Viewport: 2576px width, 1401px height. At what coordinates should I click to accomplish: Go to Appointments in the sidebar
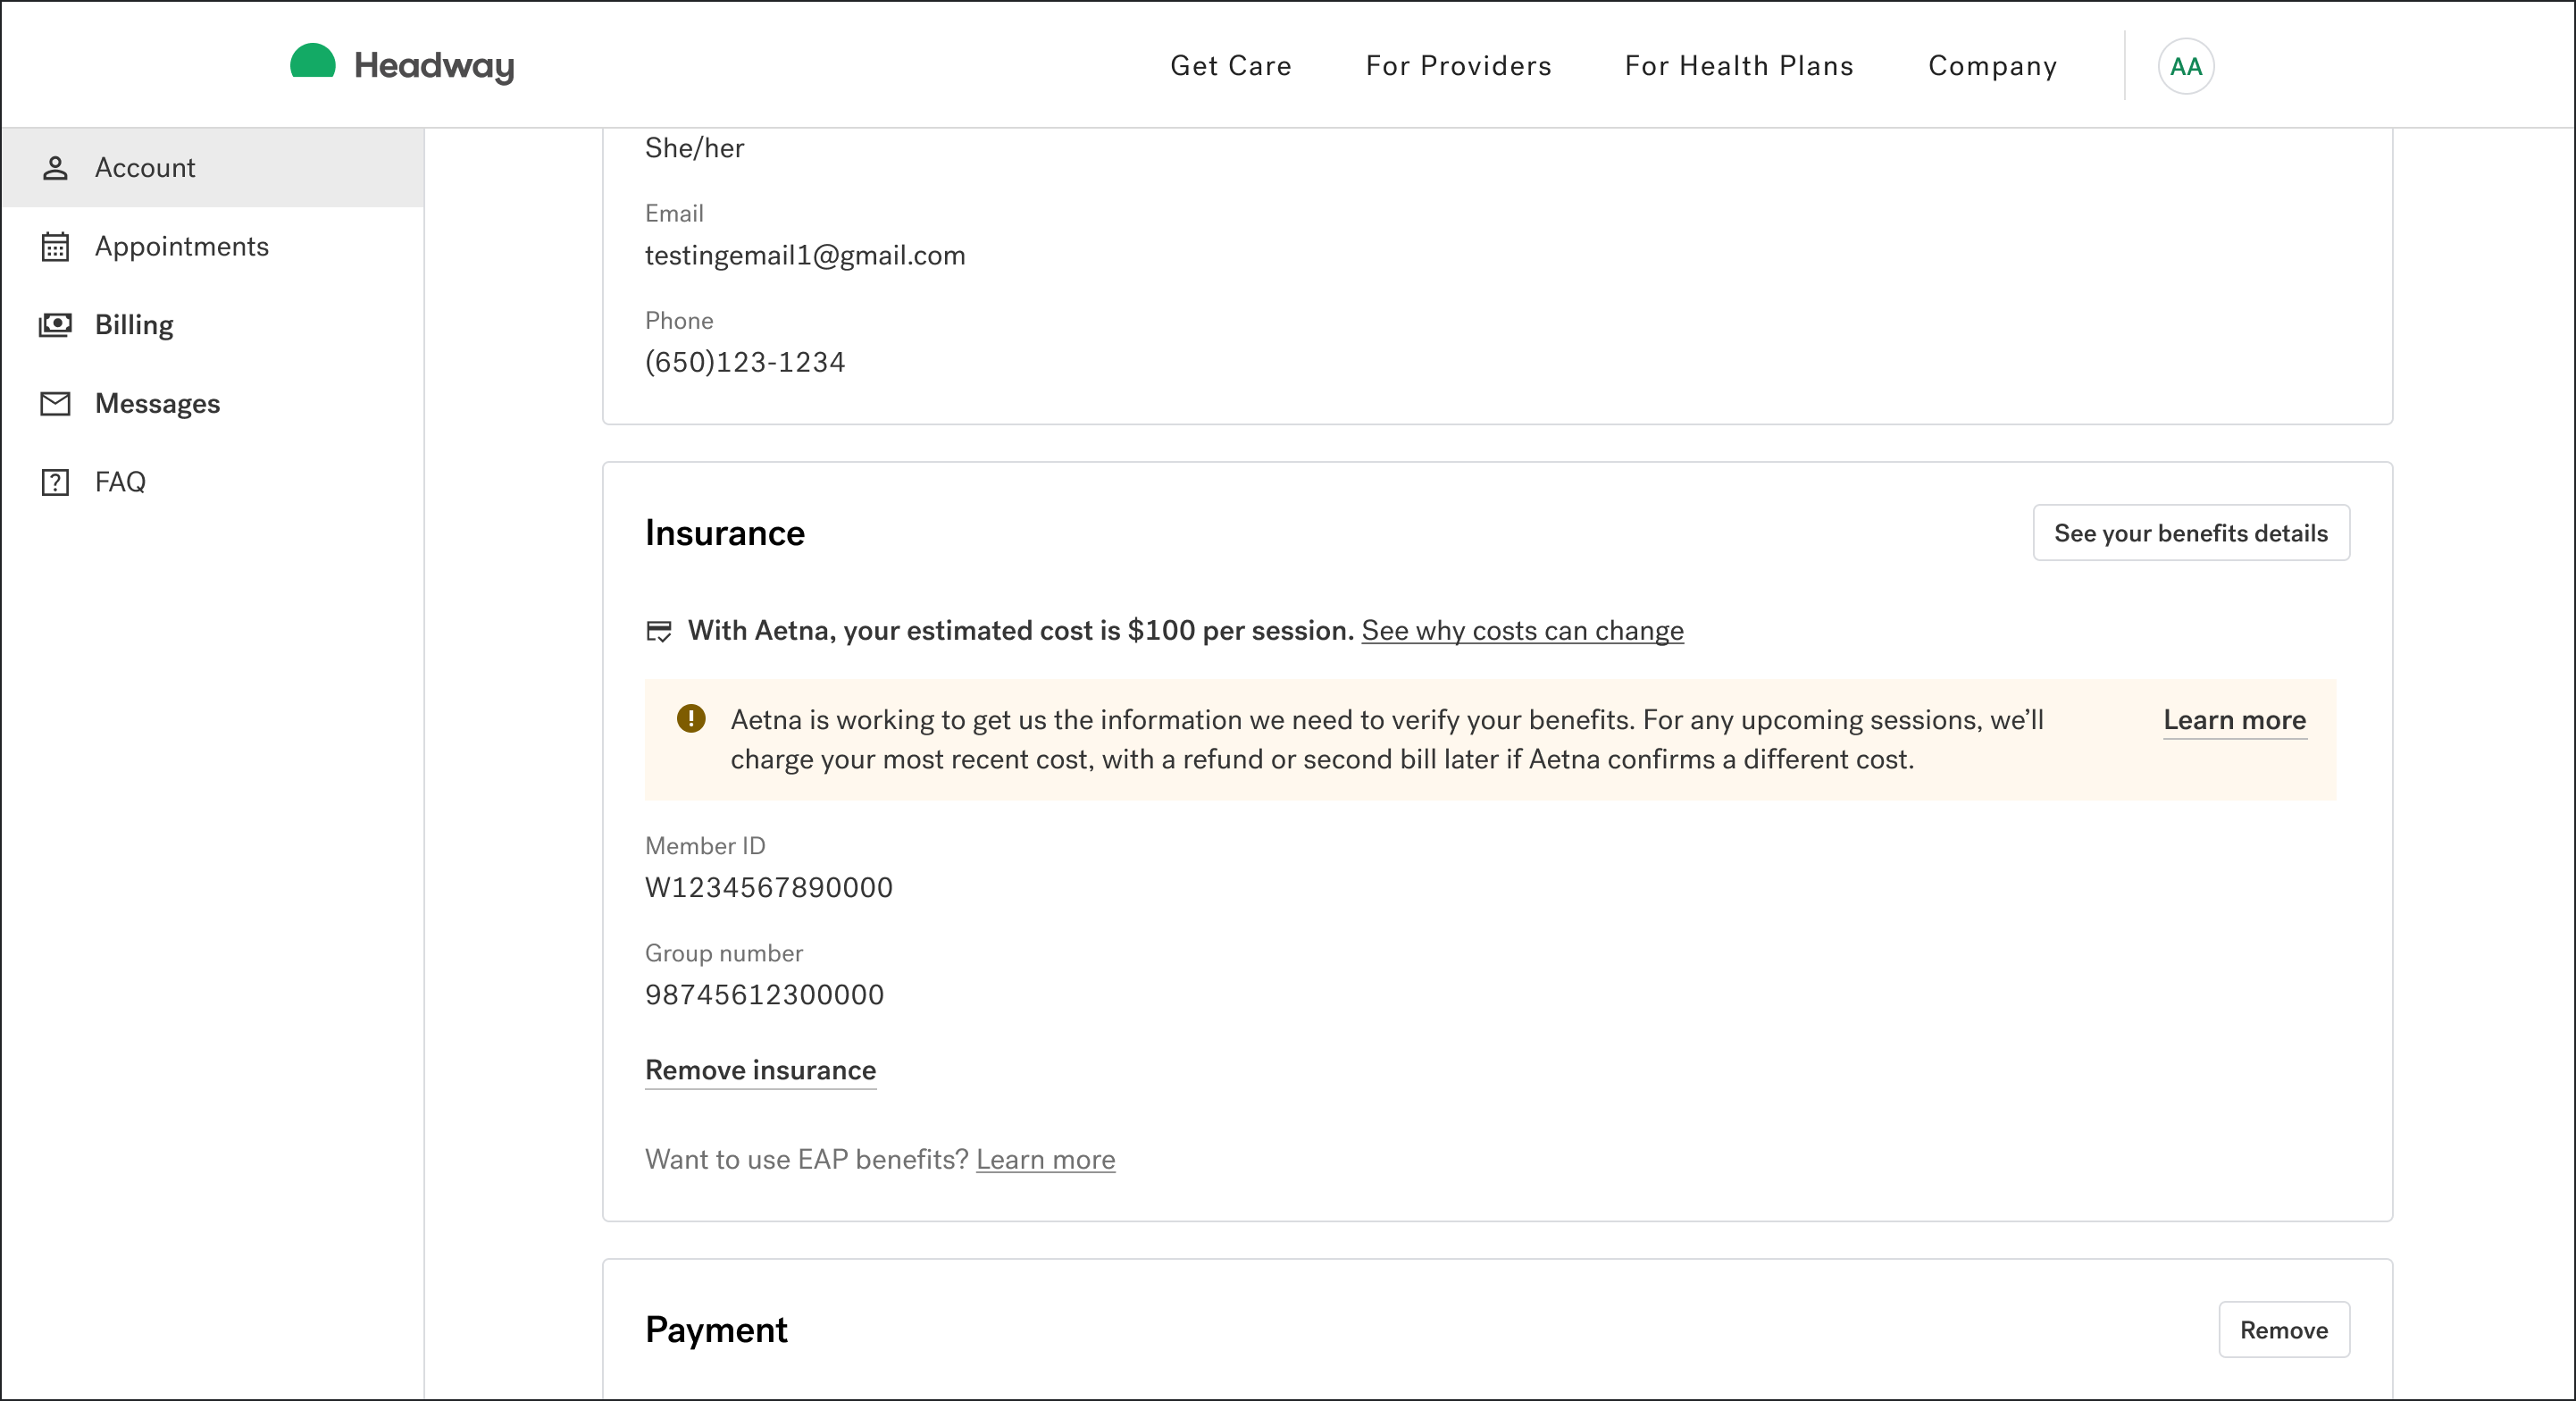[213, 246]
